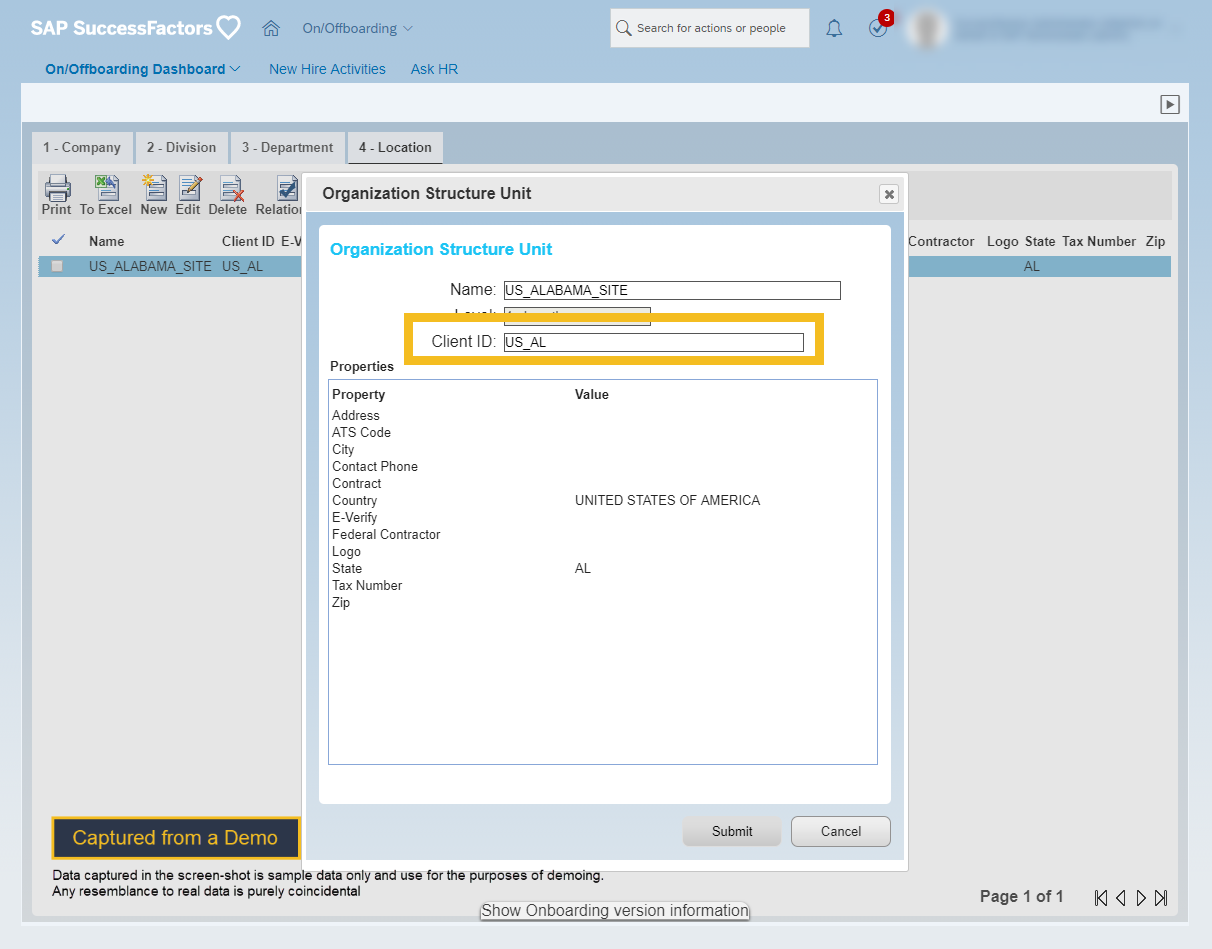
Task: Go to the first page
Action: click(1101, 898)
